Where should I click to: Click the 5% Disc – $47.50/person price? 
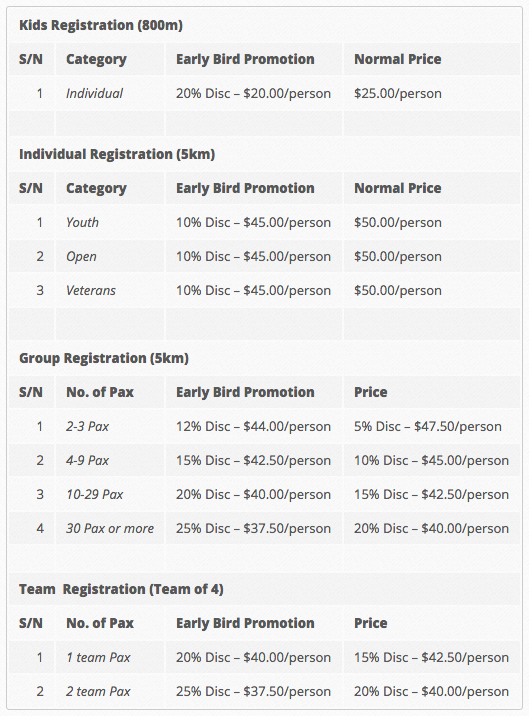tap(428, 426)
